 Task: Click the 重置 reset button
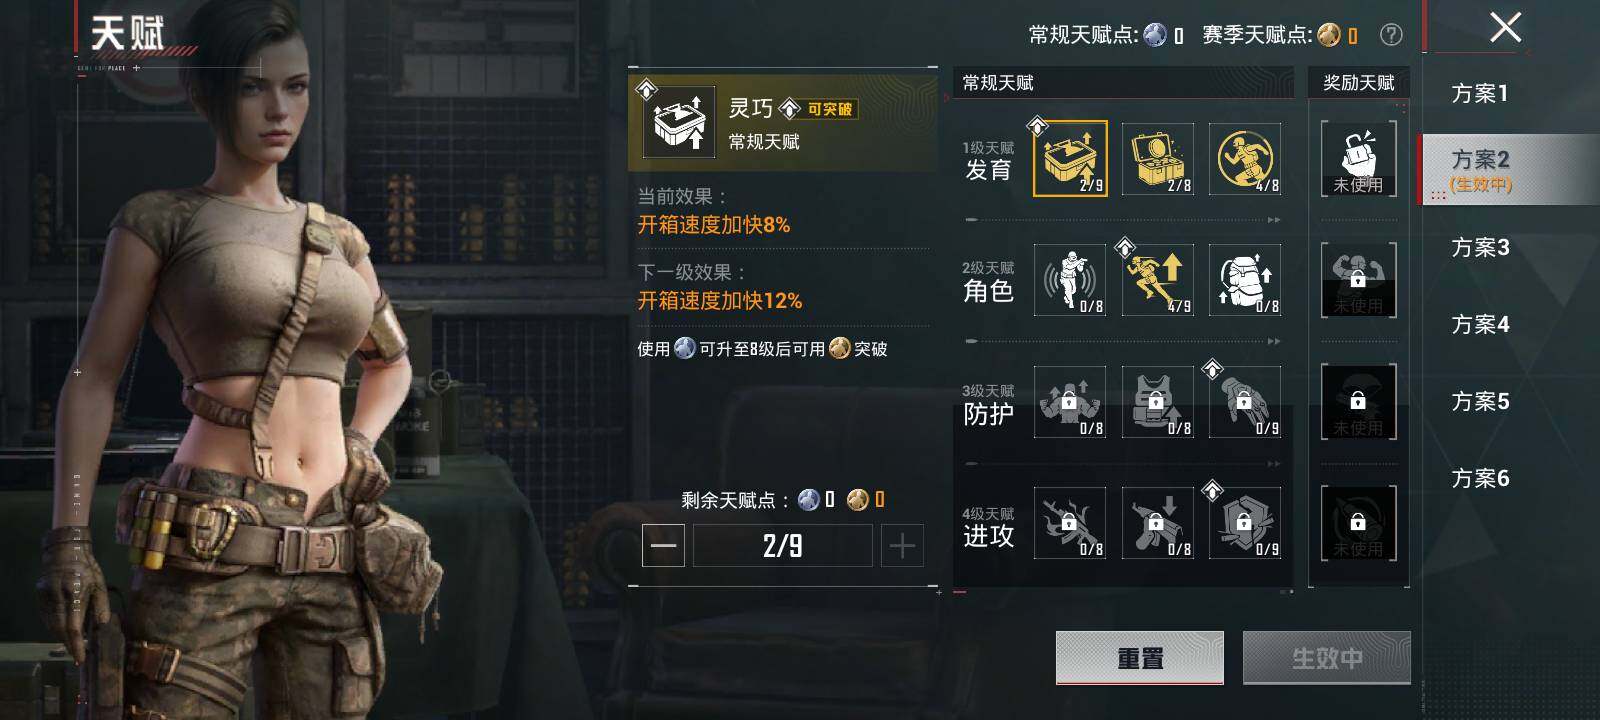1140,658
